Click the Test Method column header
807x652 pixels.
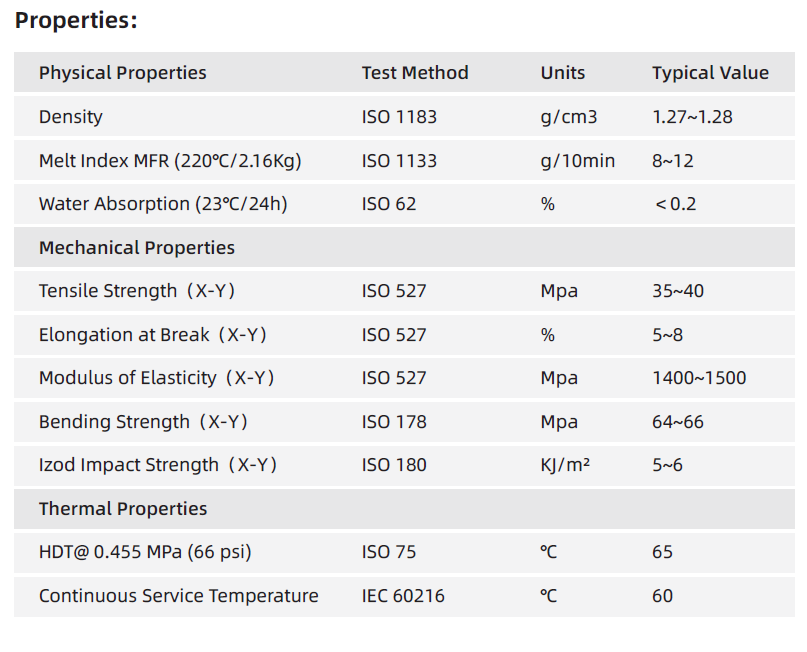tap(414, 73)
